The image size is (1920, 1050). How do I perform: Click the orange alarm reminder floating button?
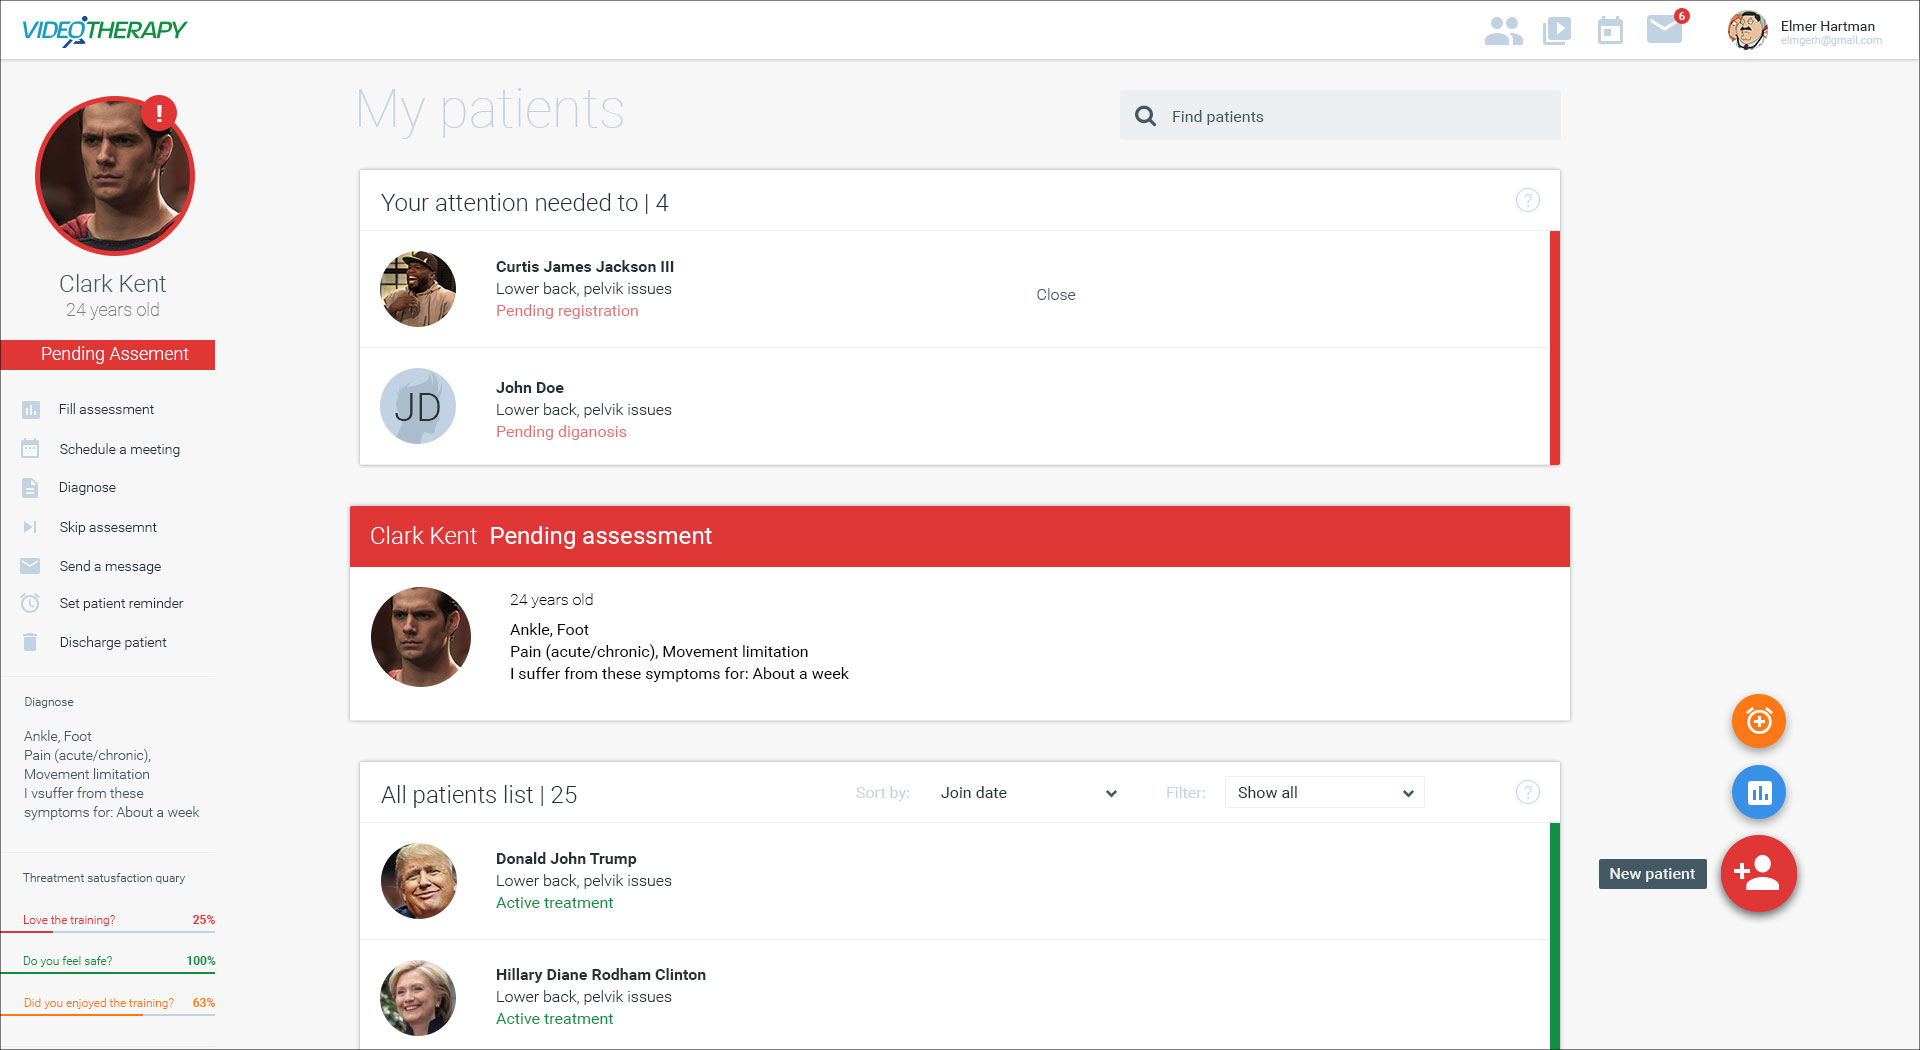click(x=1759, y=721)
